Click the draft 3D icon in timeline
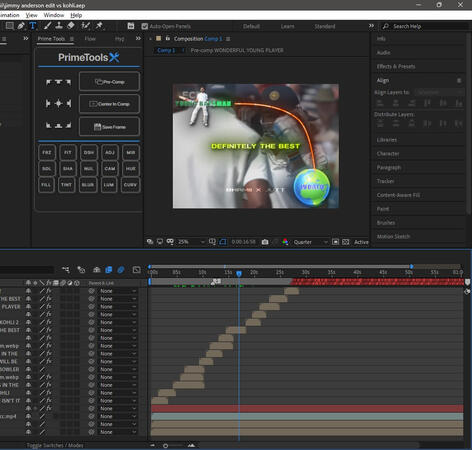472x450 pixels. [81, 270]
